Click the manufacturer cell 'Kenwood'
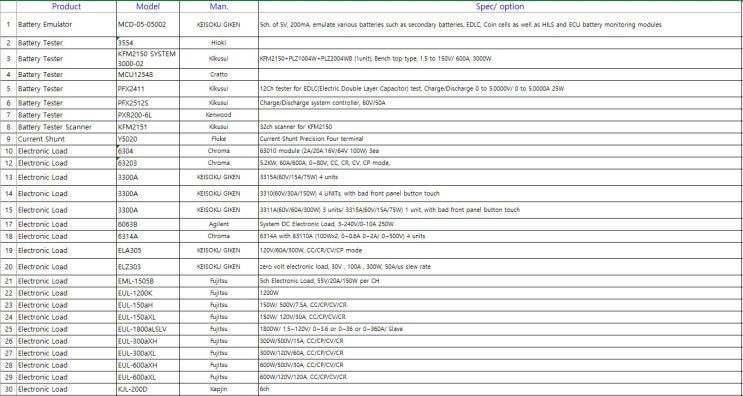The width and height of the screenshot is (743, 396). click(219, 115)
